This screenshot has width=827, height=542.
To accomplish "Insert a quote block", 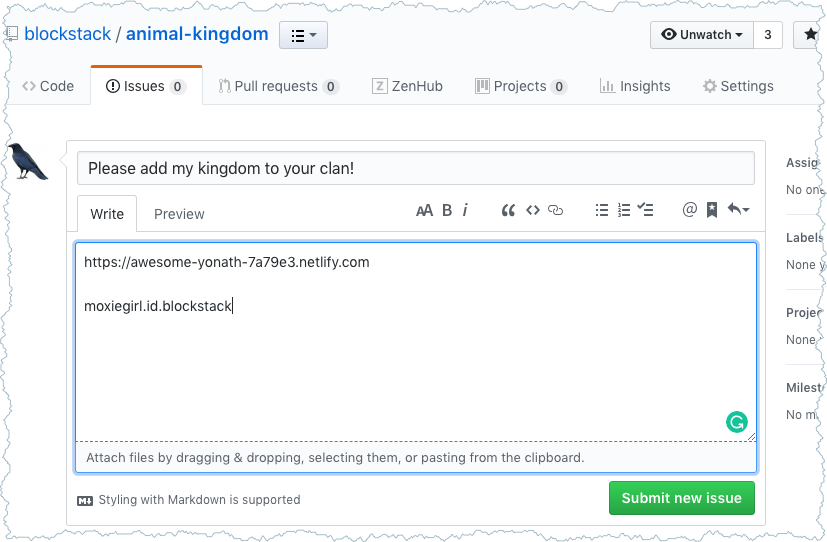I will (x=508, y=210).
